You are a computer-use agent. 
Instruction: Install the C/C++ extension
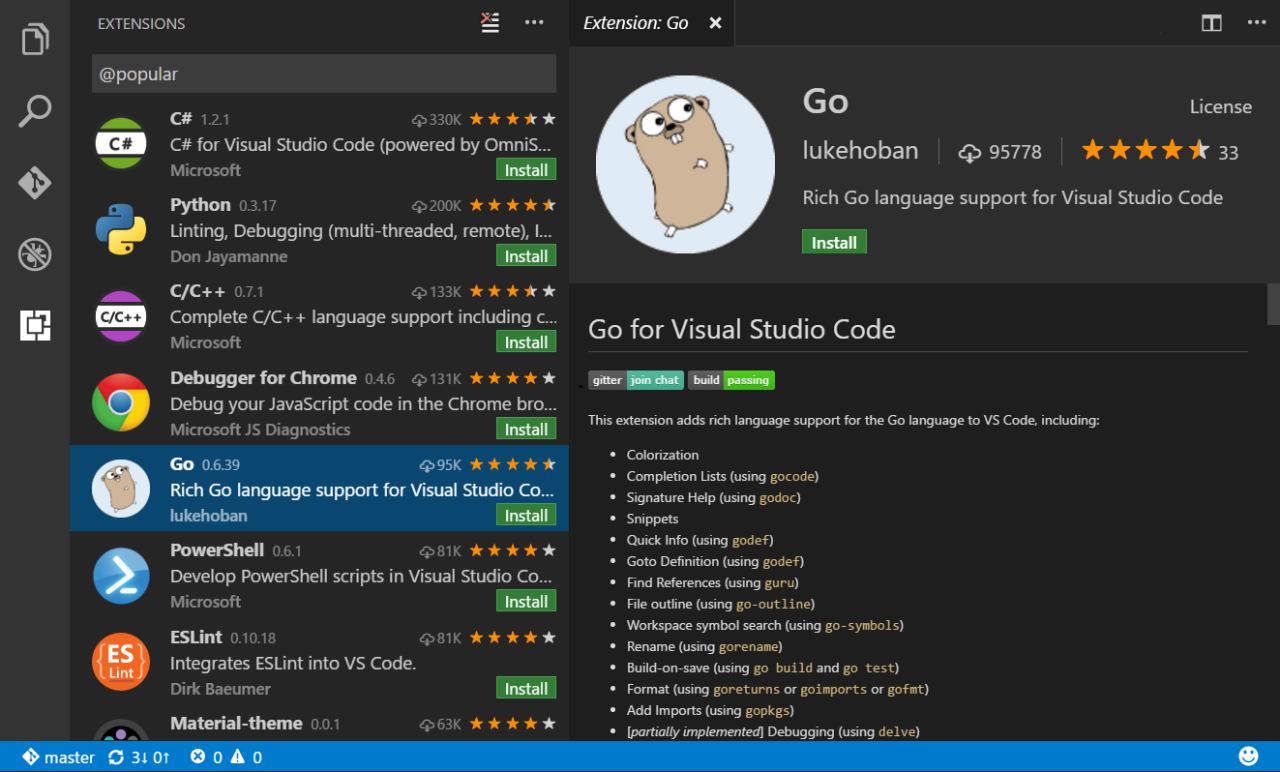[526, 342]
